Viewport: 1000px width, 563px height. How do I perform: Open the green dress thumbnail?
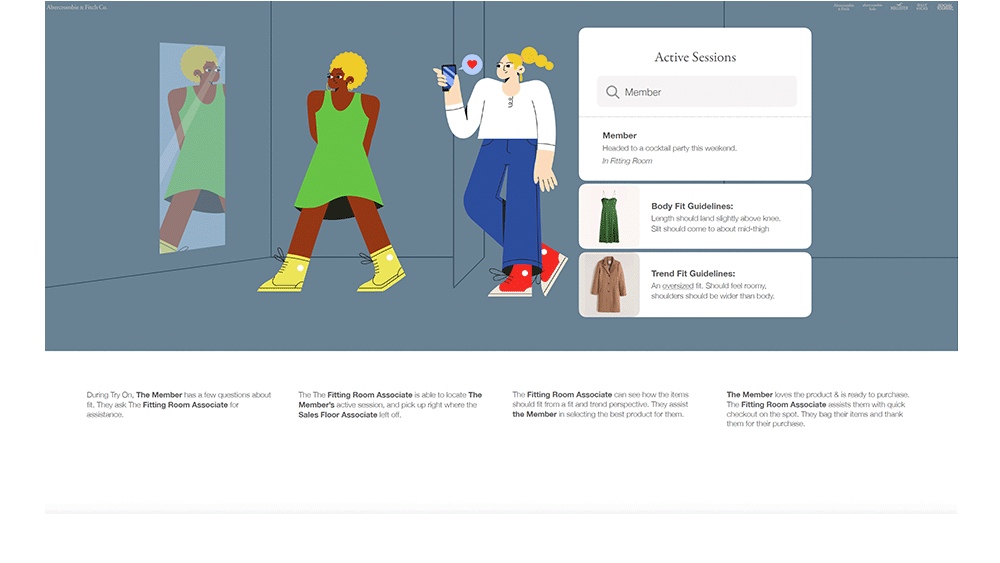pos(609,217)
